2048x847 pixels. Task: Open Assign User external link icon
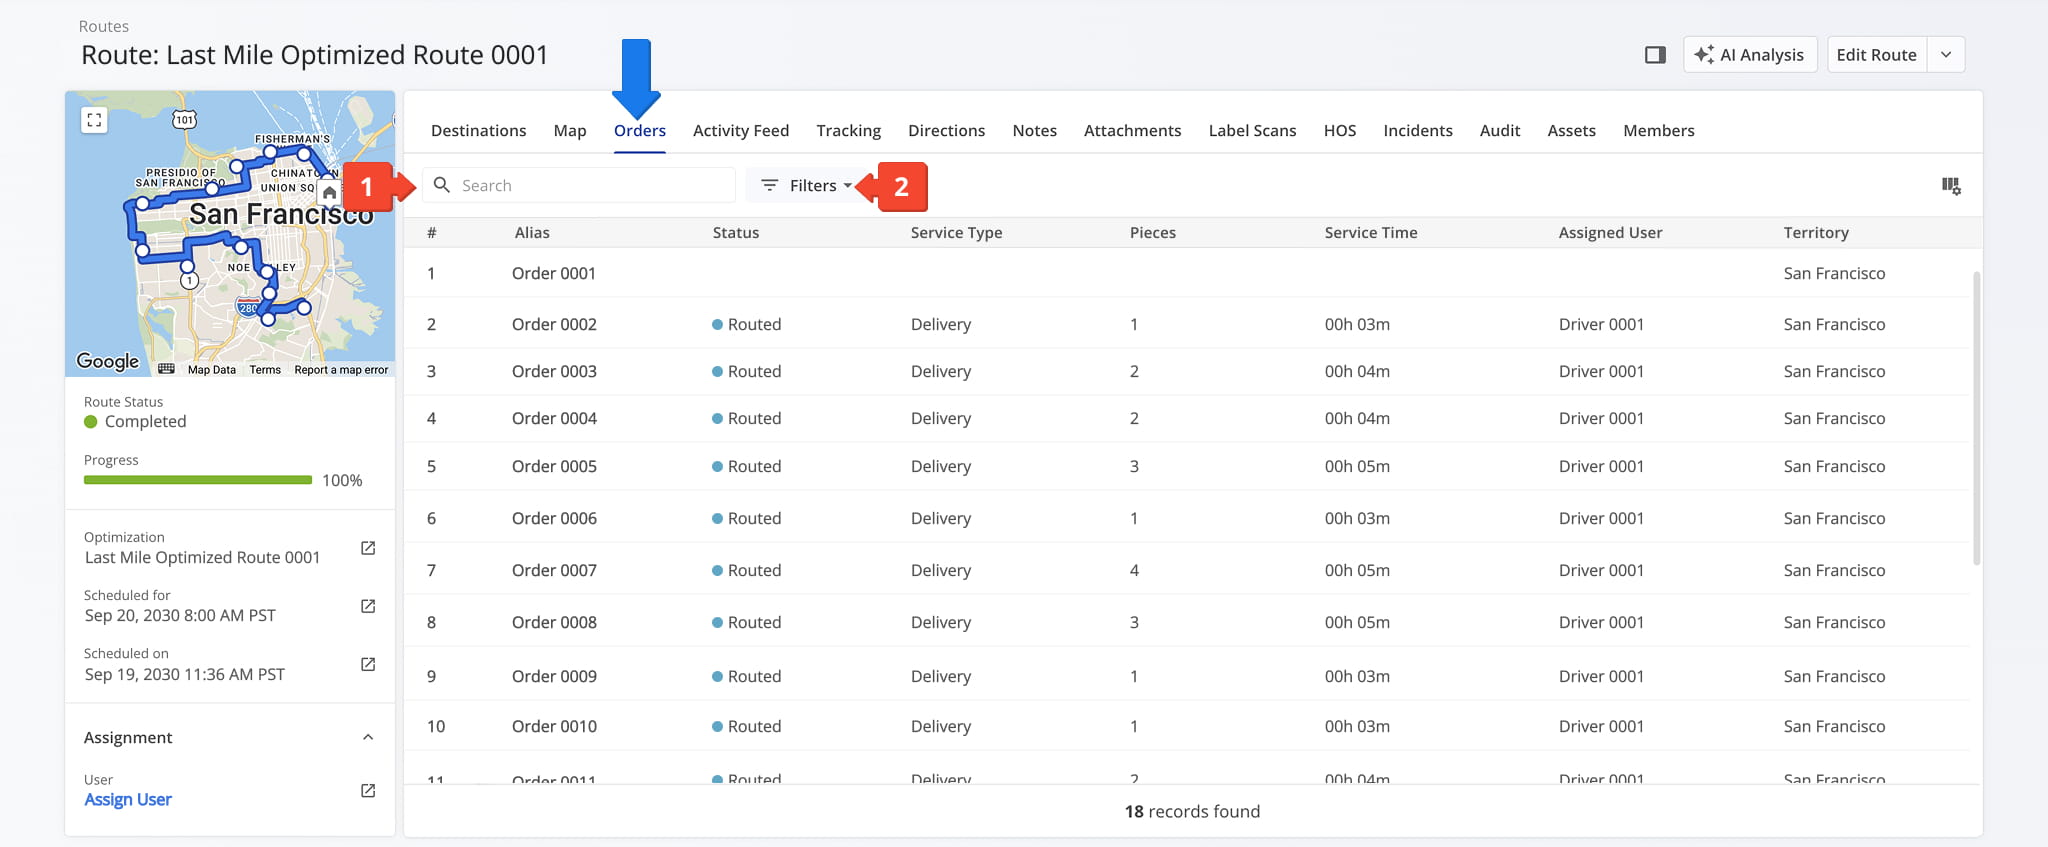[x=368, y=790]
